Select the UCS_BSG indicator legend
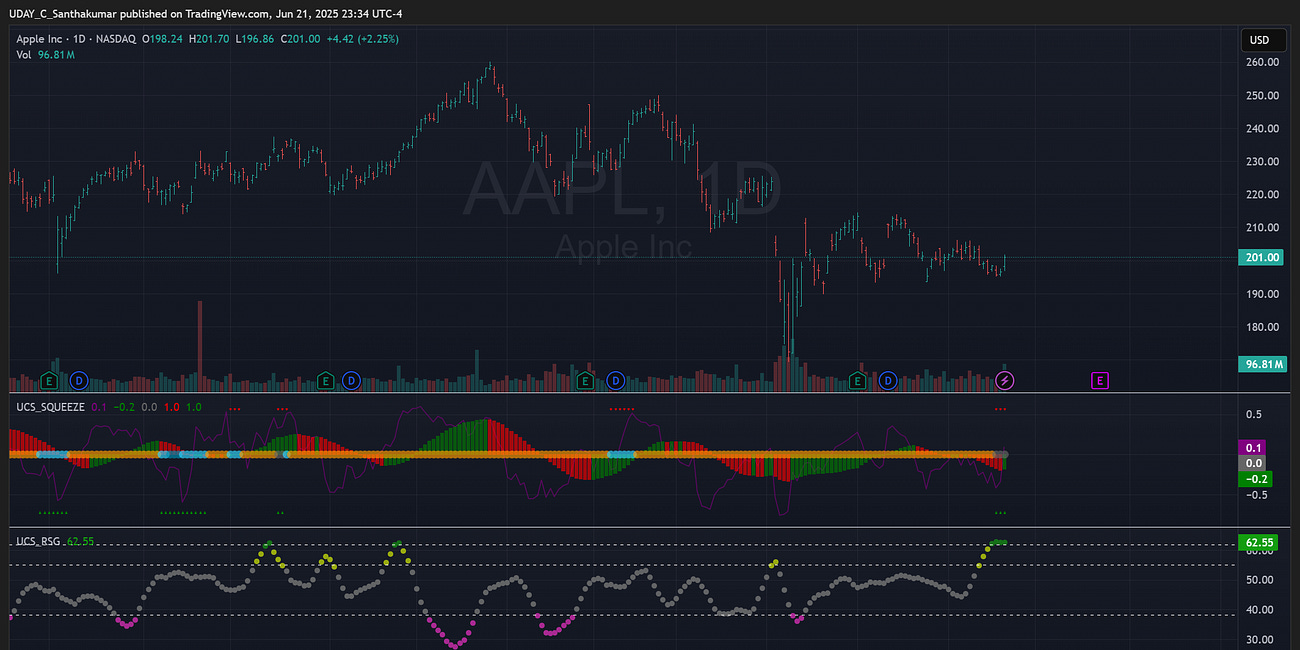 point(38,541)
